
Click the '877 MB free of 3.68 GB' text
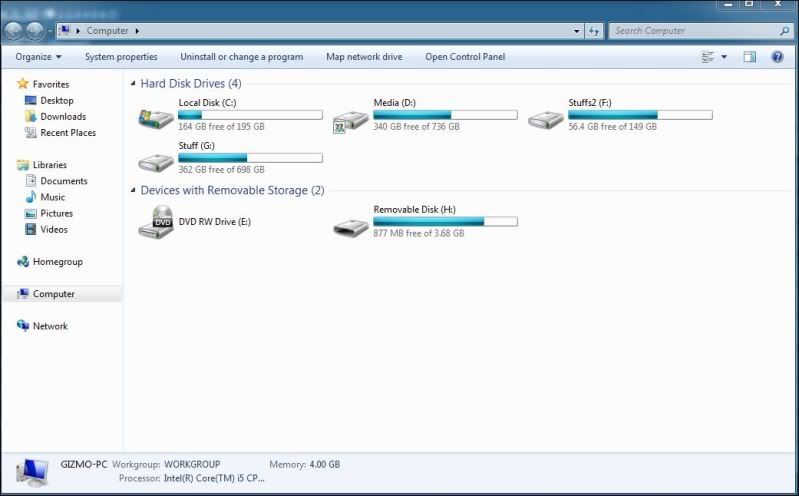point(419,233)
